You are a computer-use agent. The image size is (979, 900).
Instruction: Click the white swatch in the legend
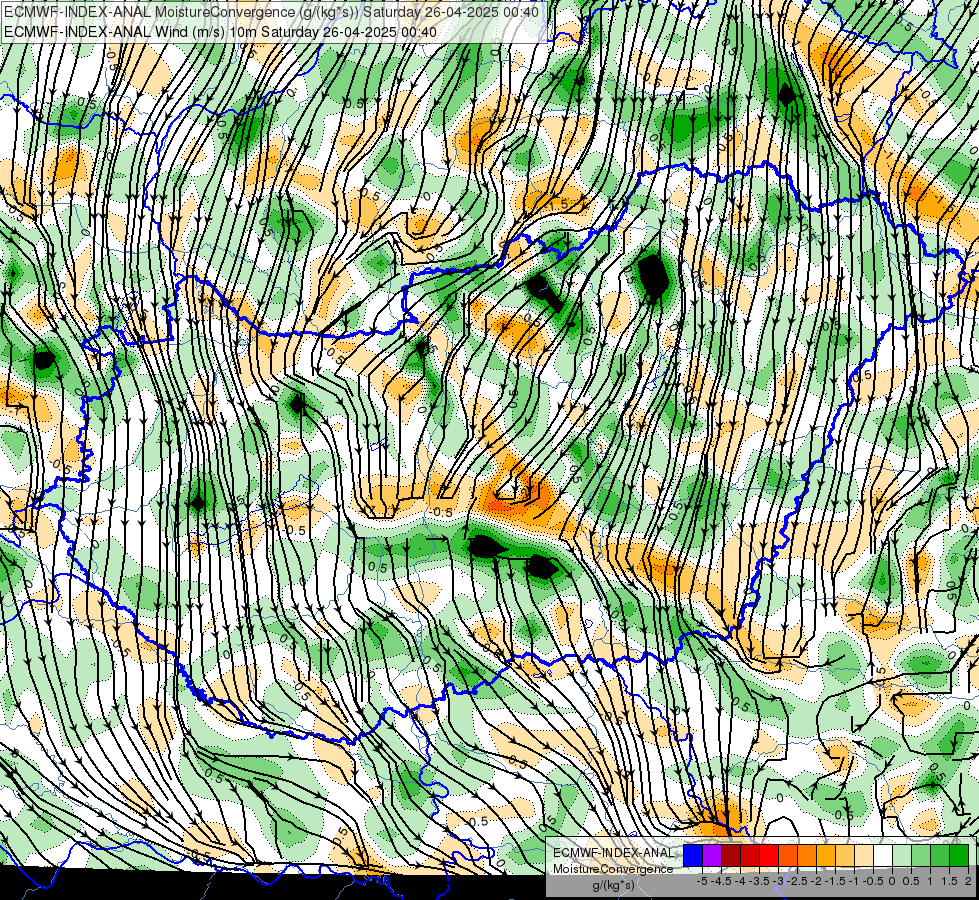tap(883, 856)
